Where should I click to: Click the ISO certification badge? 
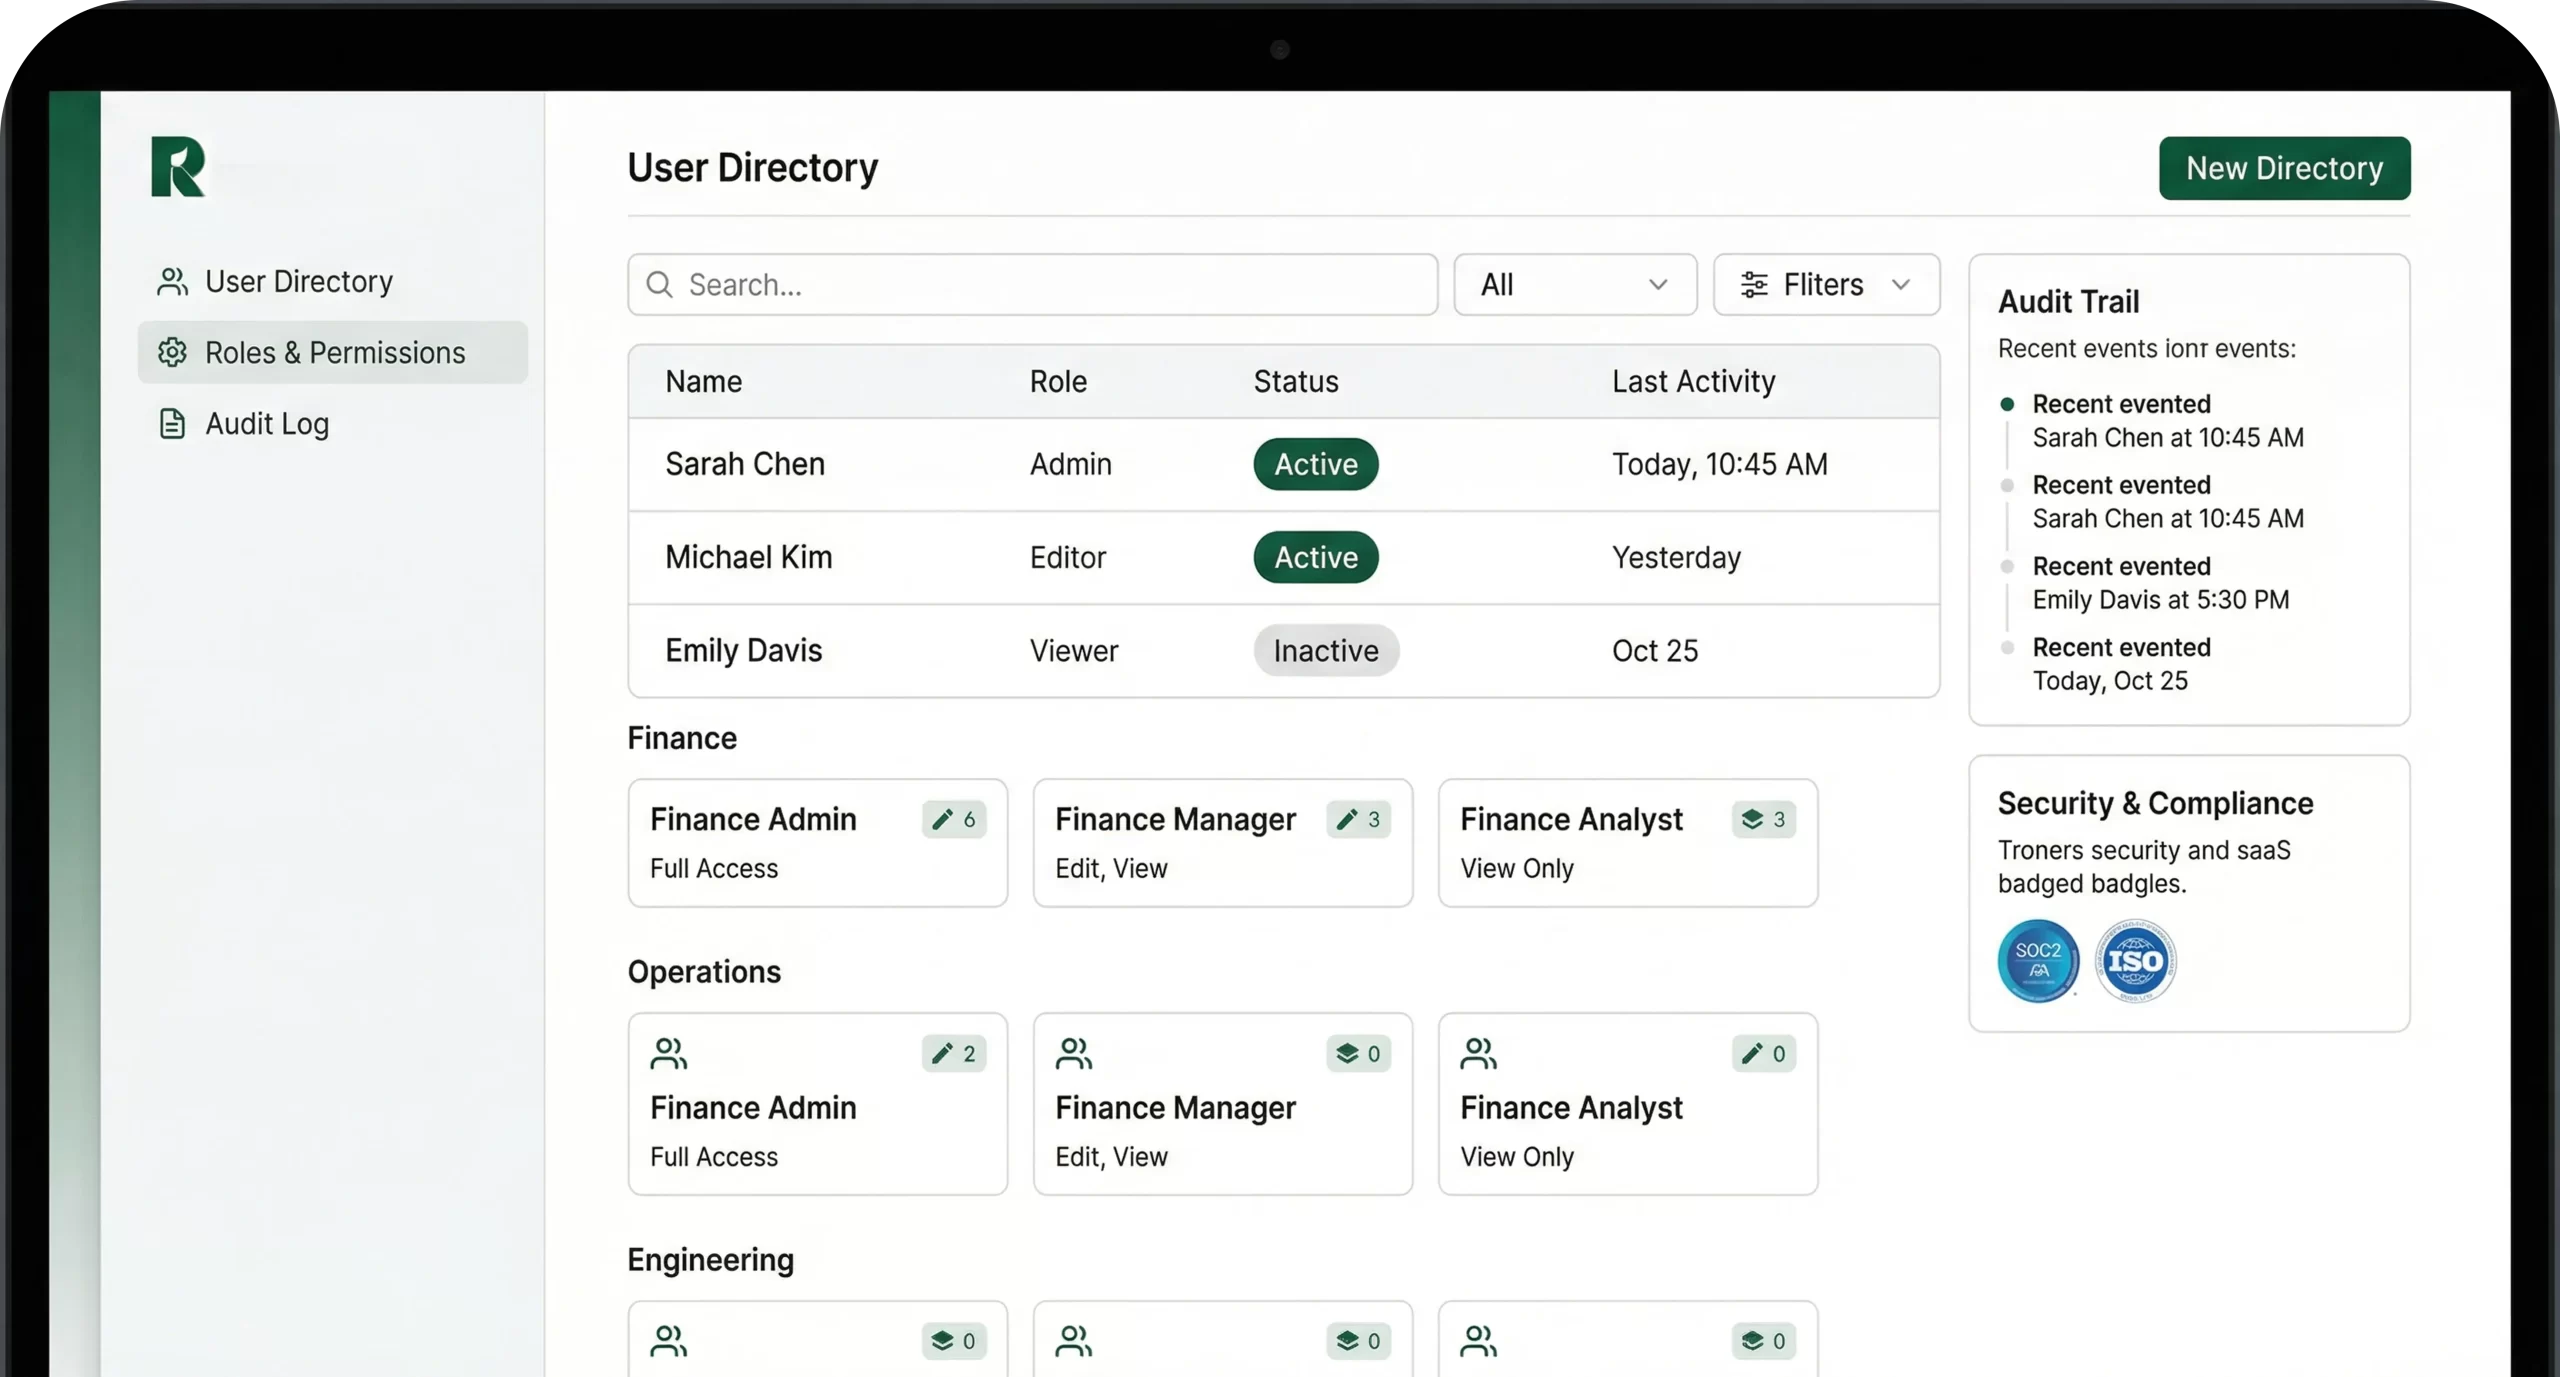2135,961
